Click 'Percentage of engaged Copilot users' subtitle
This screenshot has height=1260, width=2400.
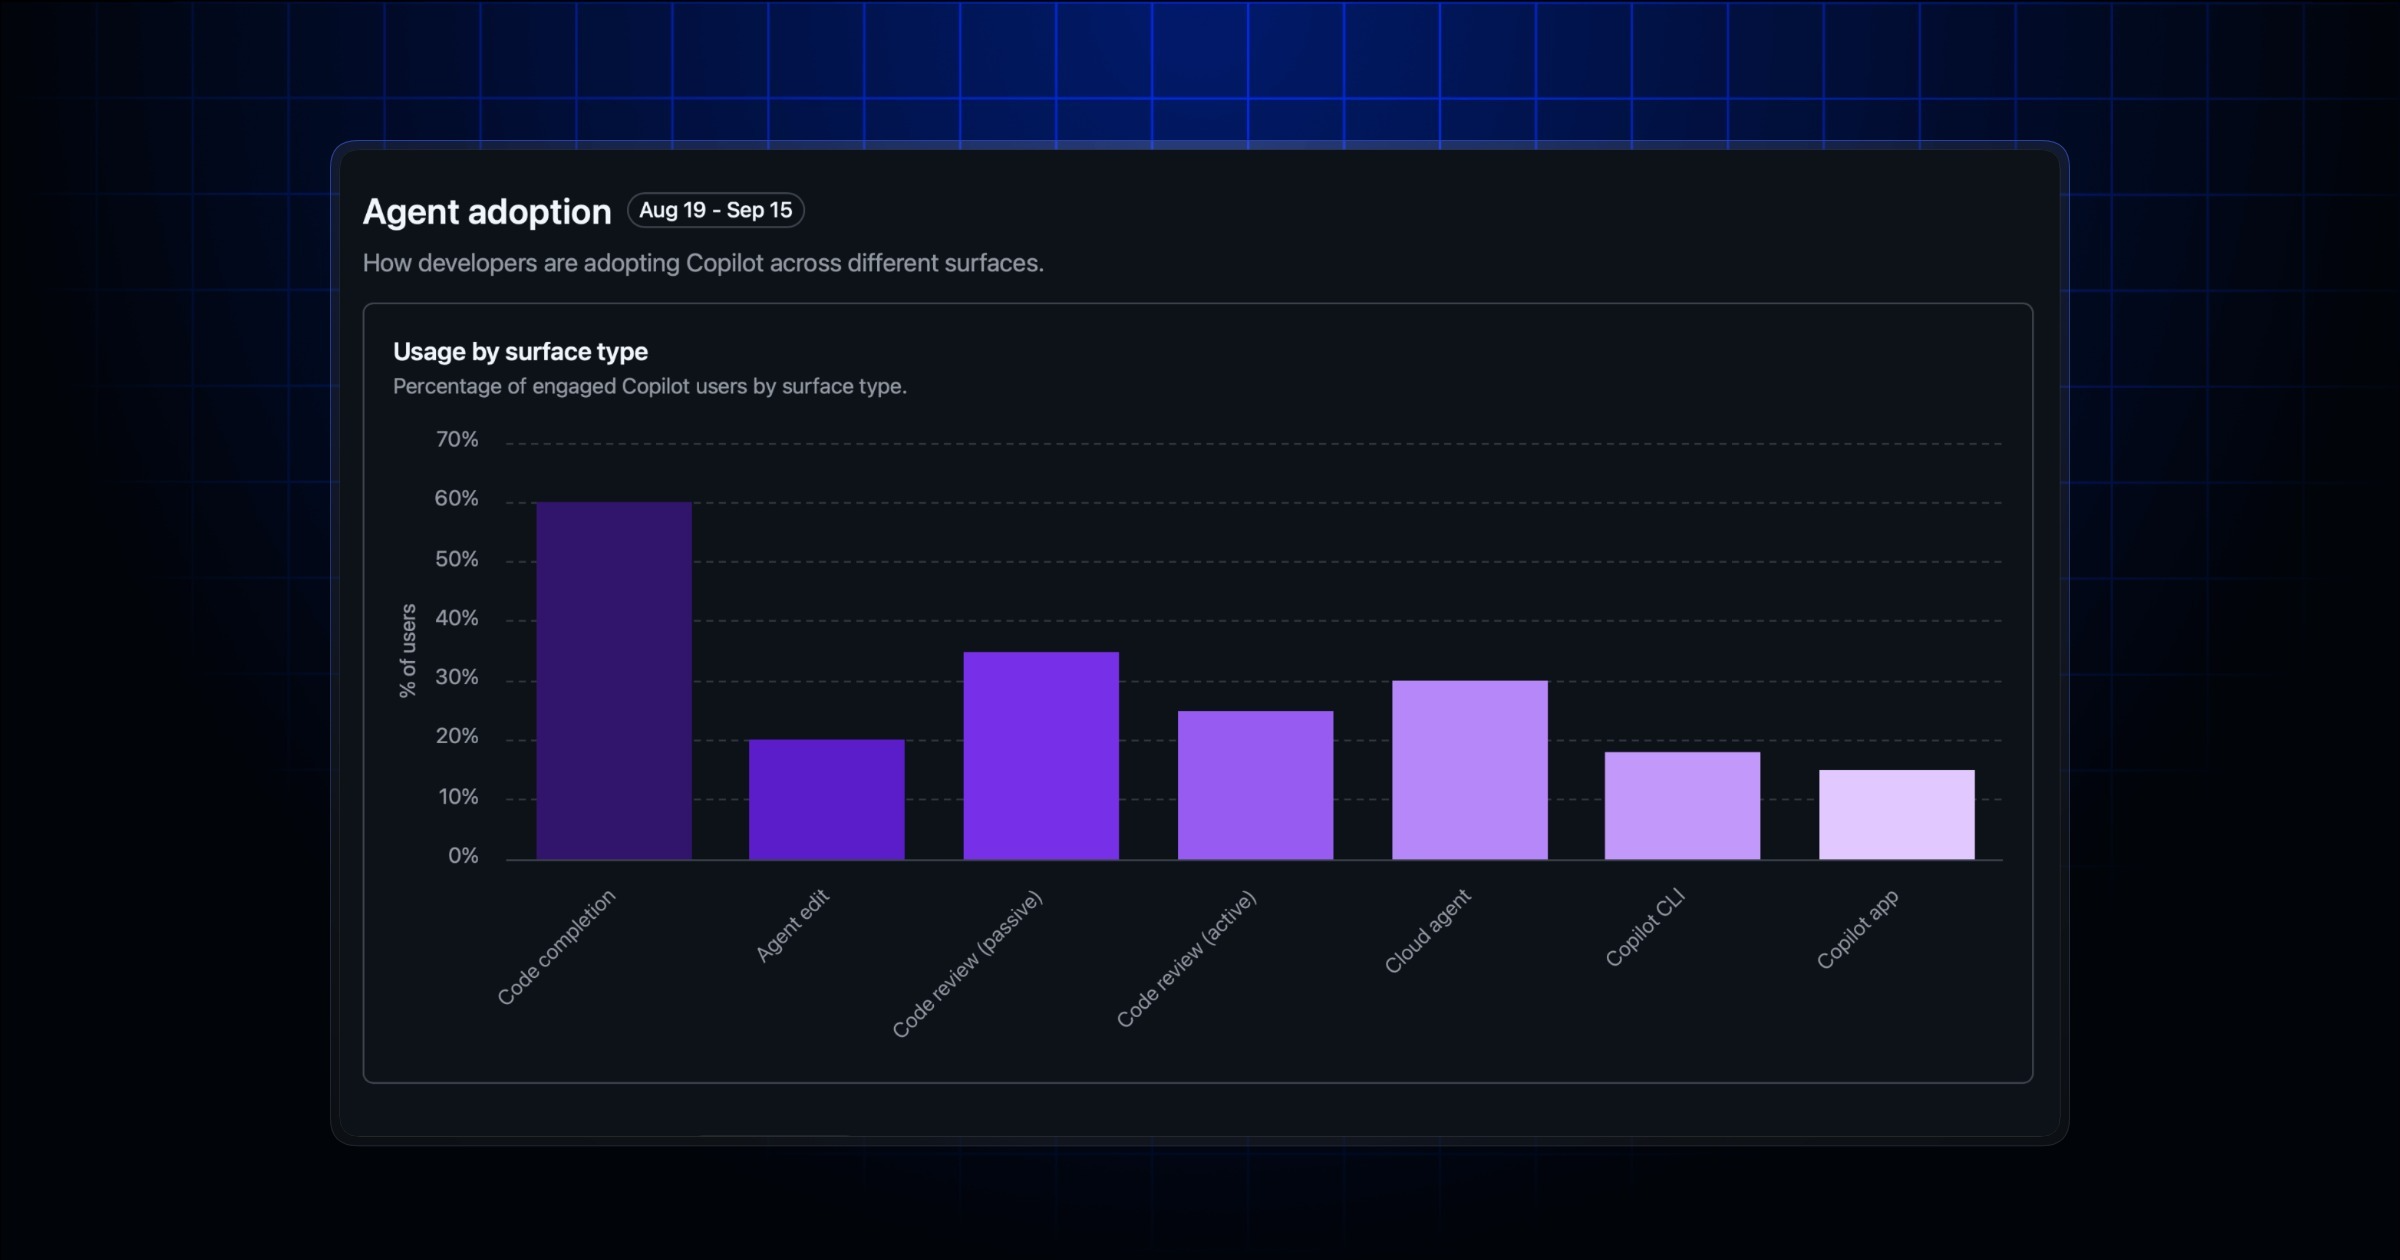(x=650, y=386)
